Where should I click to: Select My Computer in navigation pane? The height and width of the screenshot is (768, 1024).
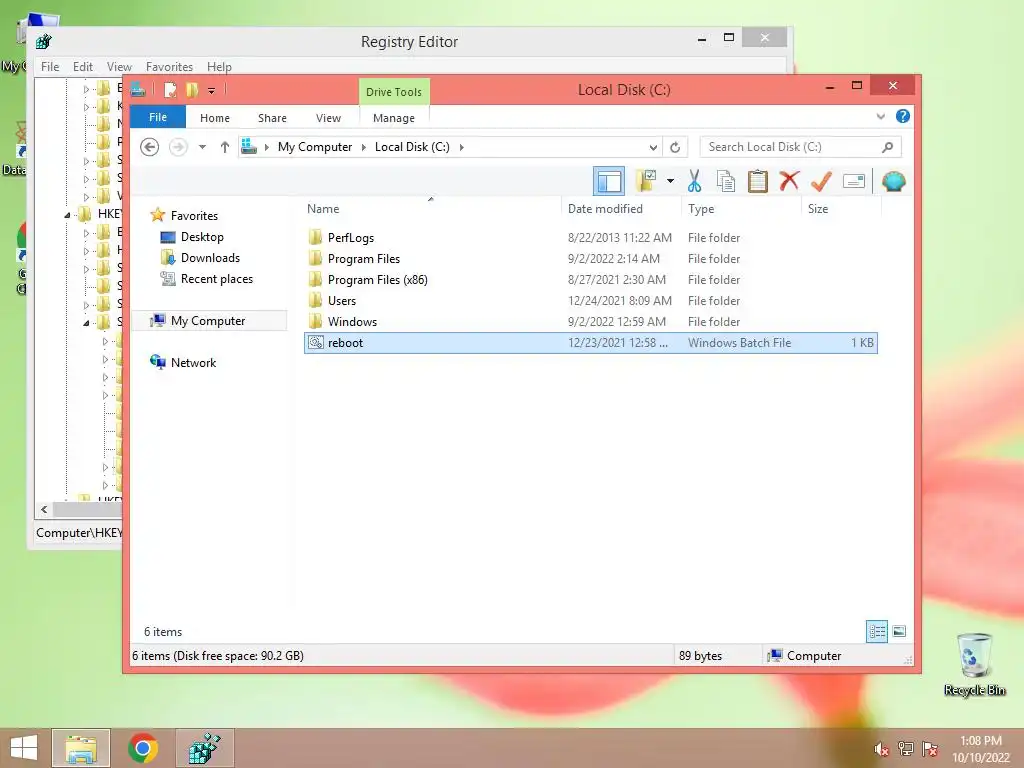coord(208,321)
